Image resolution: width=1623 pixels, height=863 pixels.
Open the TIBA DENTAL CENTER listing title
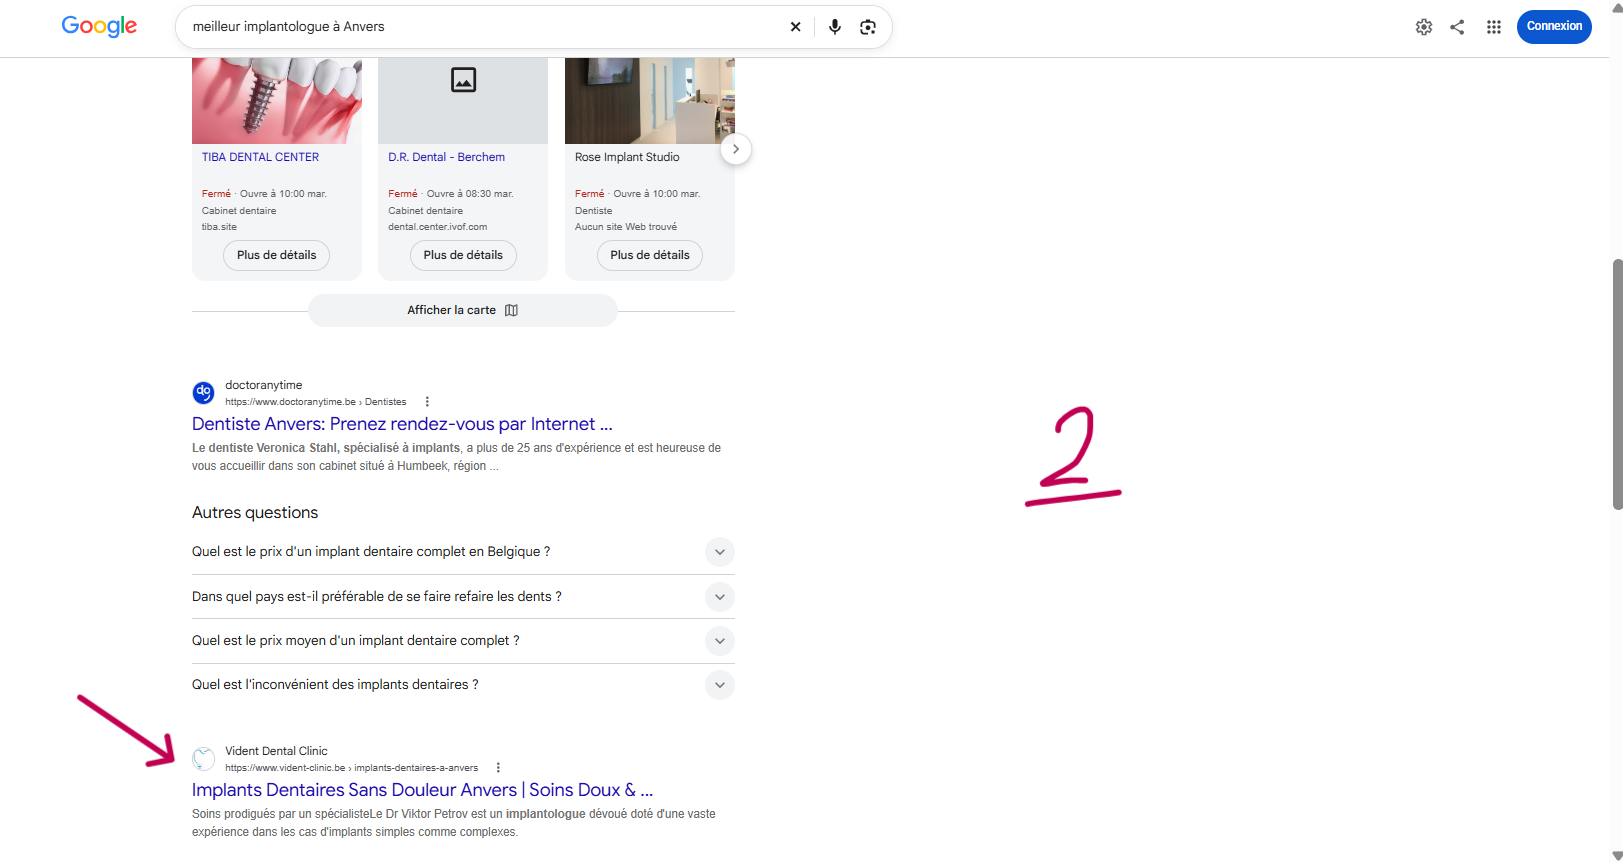point(260,157)
